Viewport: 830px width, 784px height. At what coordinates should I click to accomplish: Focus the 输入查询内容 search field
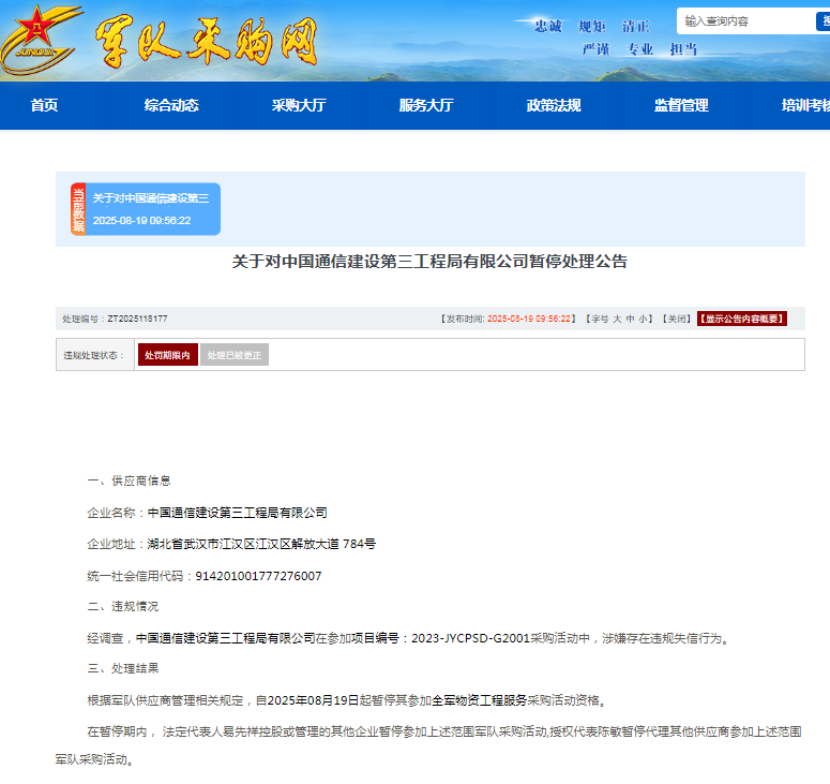(746, 21)
